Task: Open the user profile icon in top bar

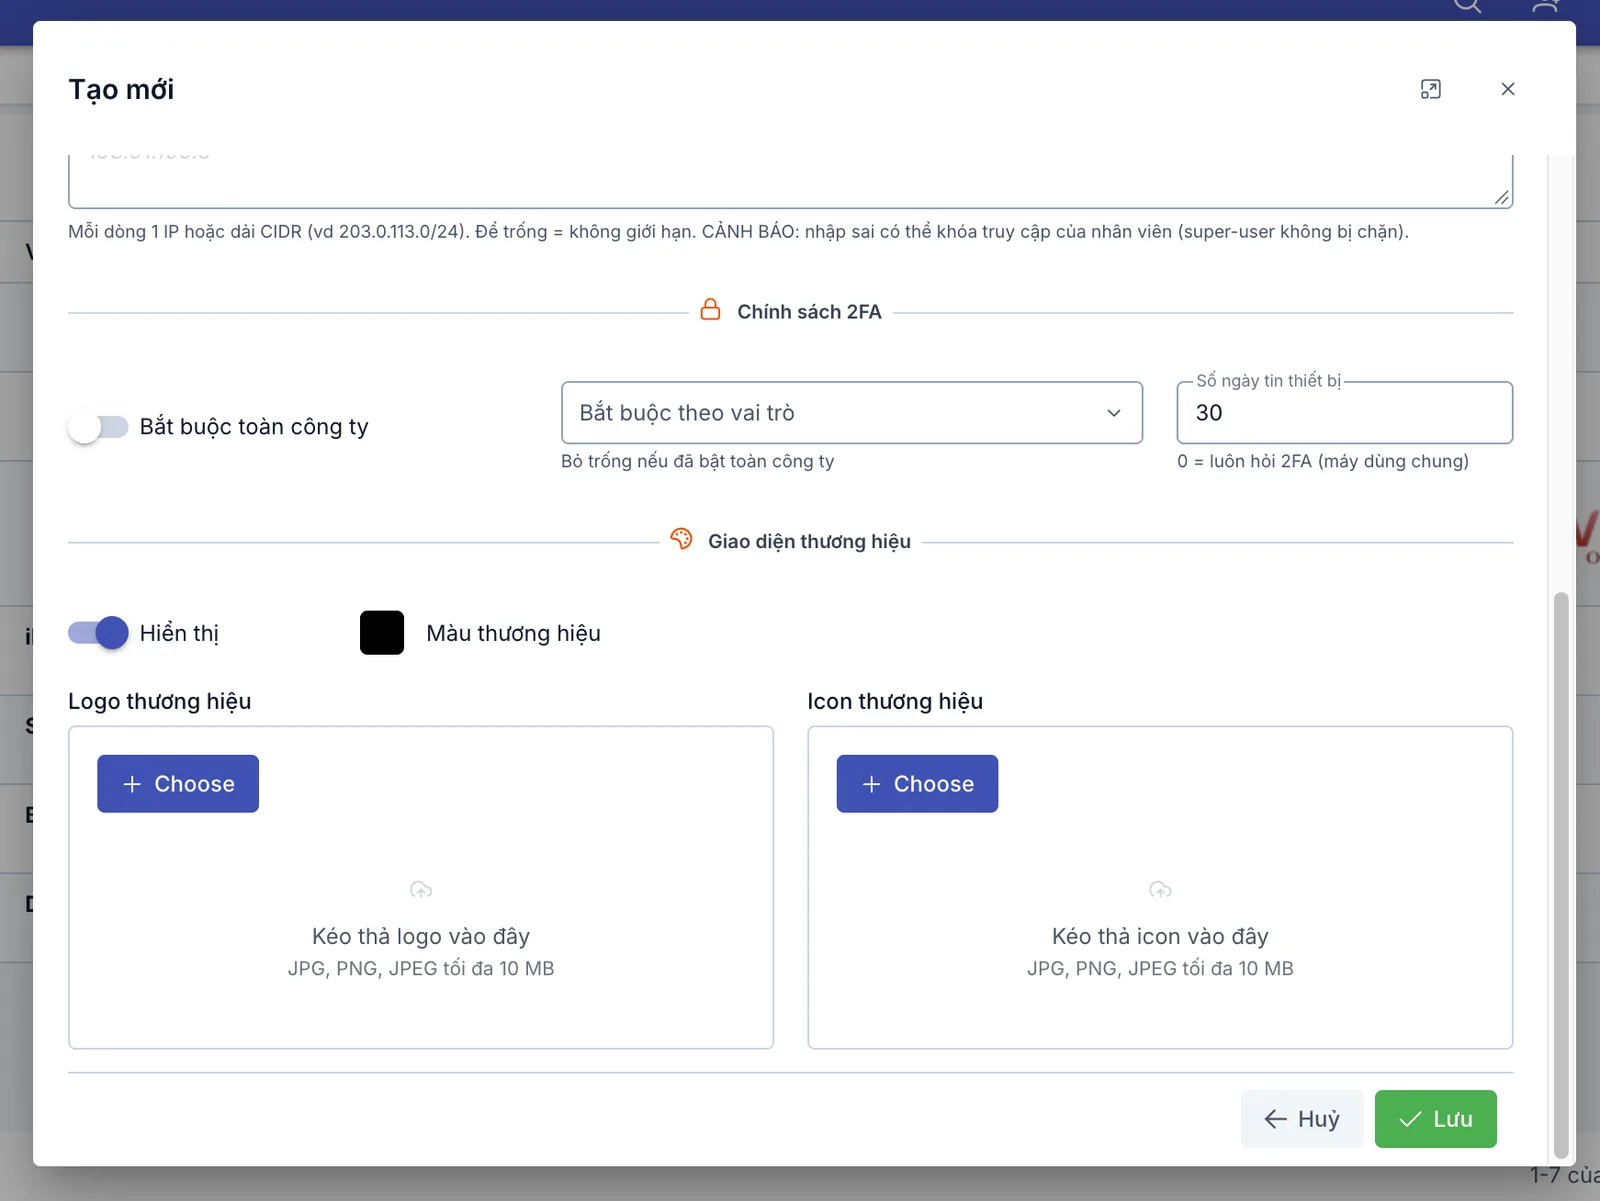Action: pos(1546,5)
